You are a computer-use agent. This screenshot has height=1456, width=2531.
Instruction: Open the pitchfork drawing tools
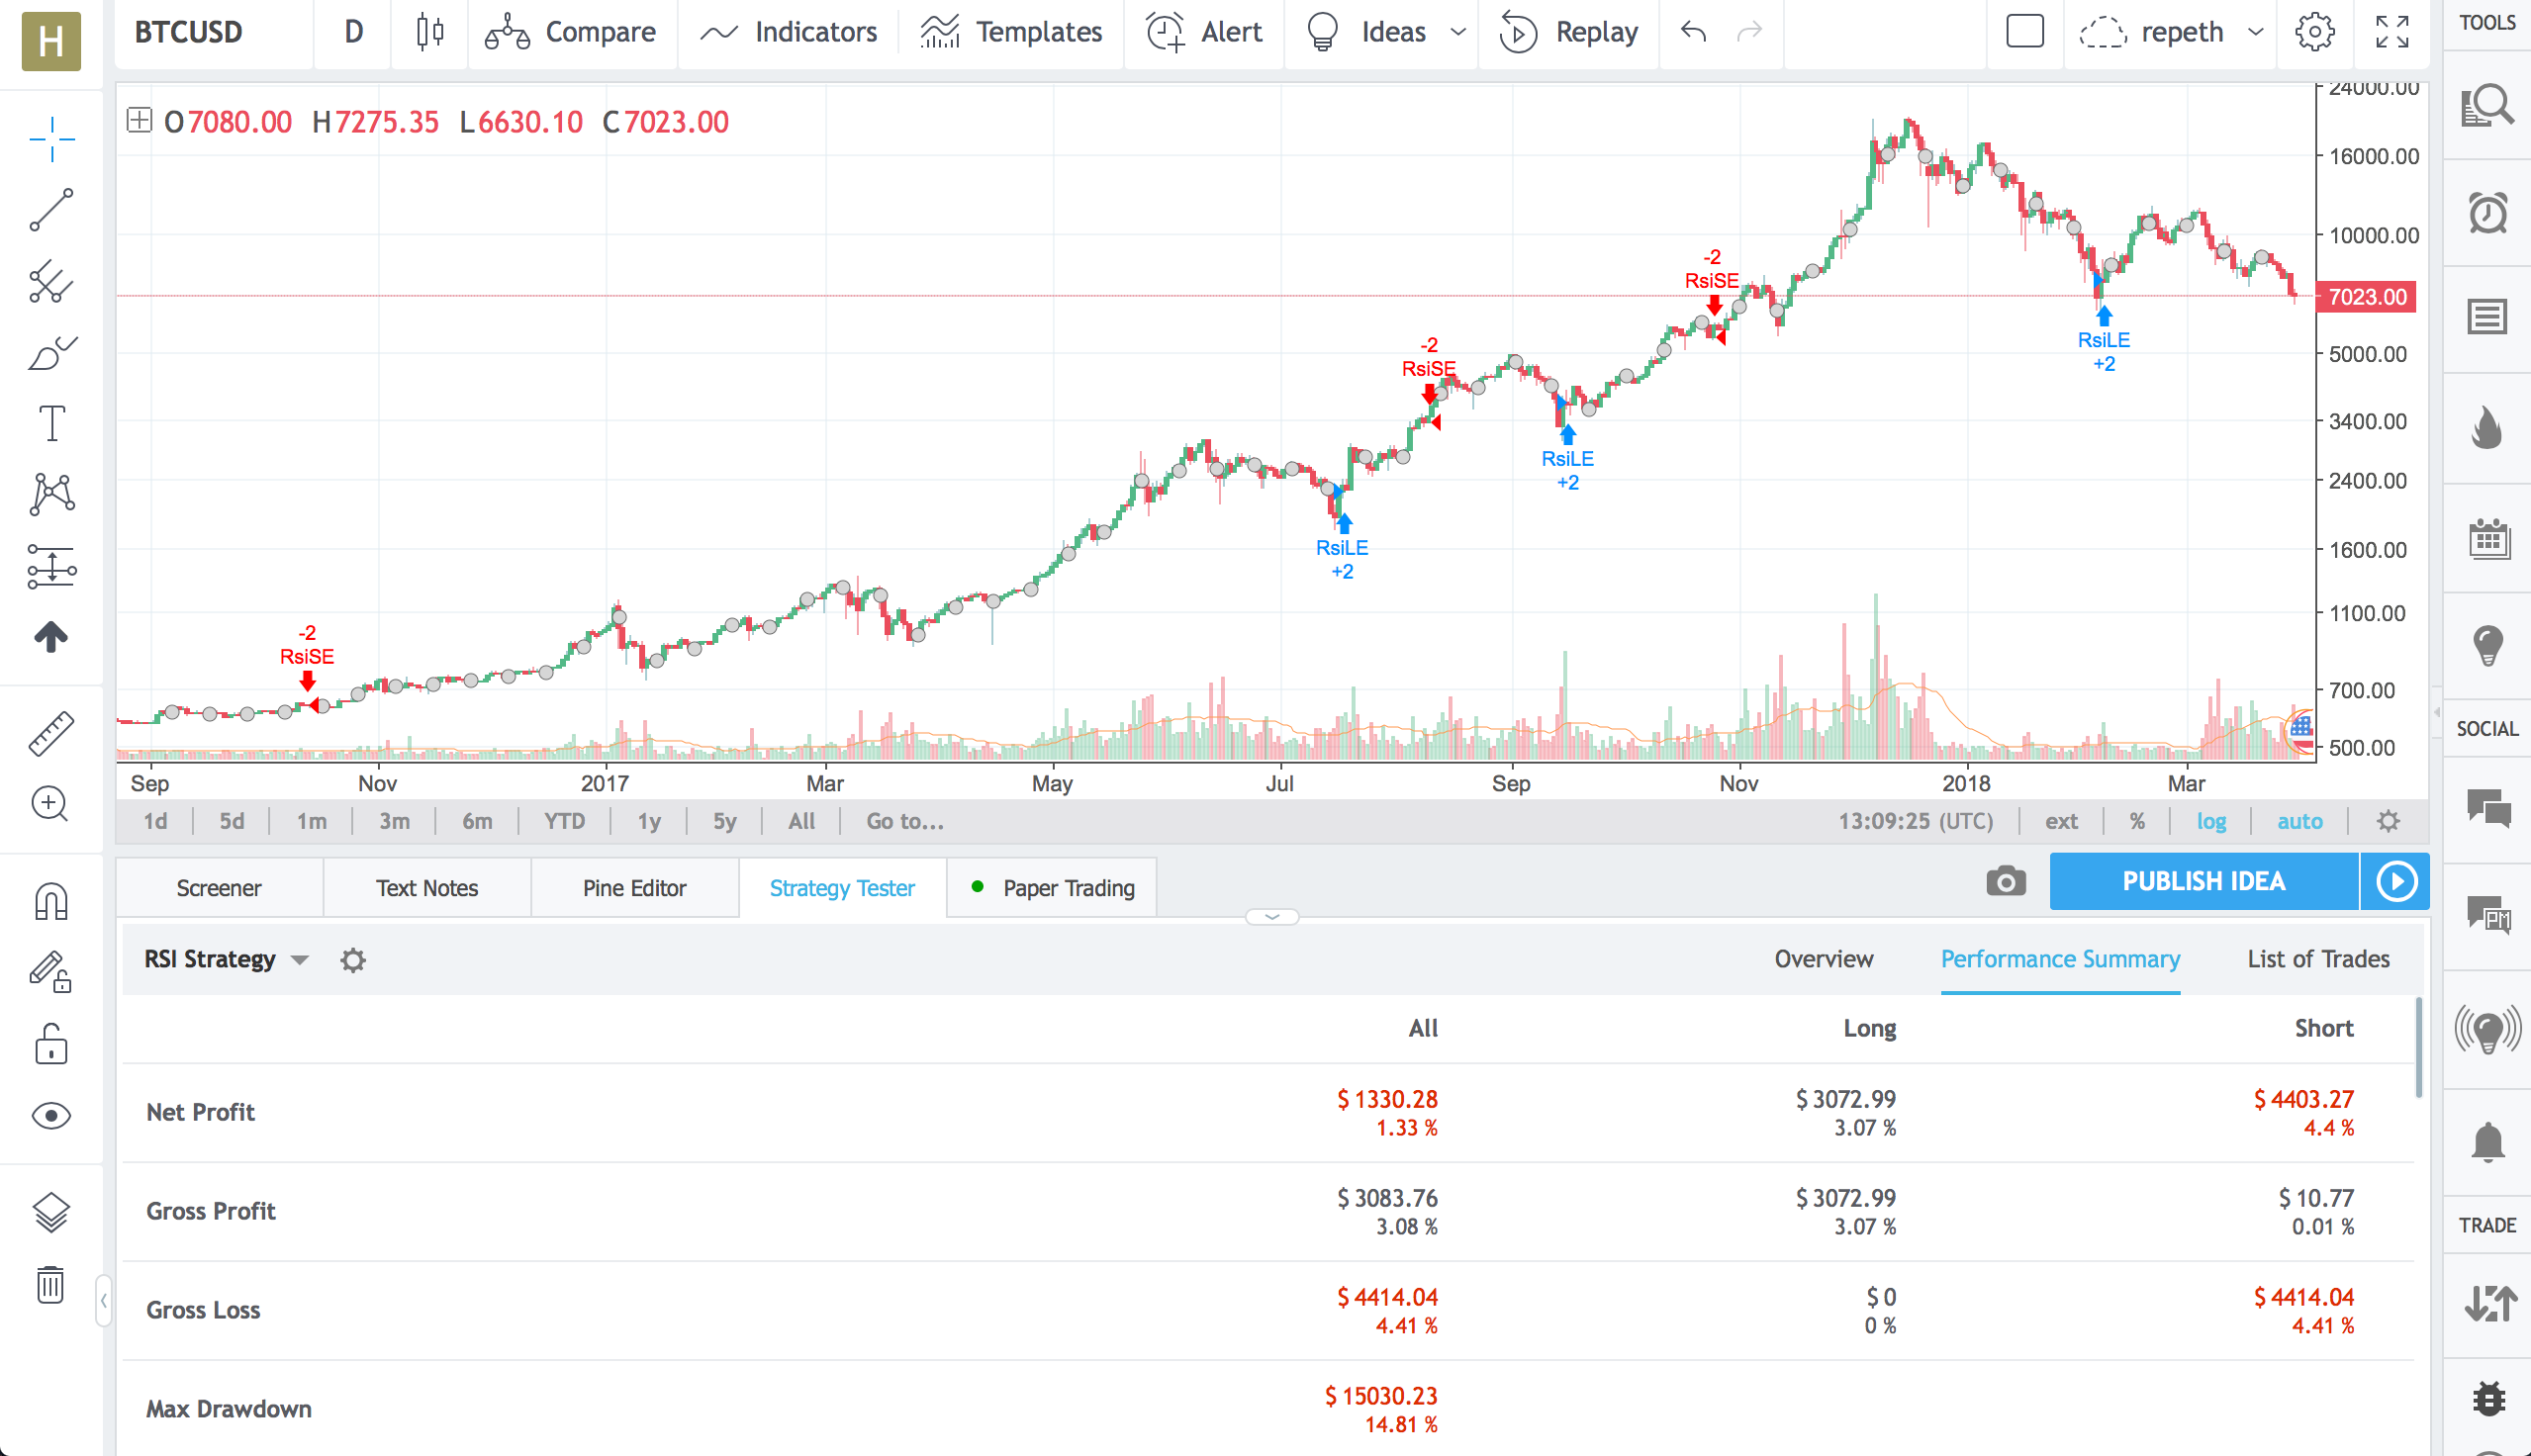click(x=51, y=282)
